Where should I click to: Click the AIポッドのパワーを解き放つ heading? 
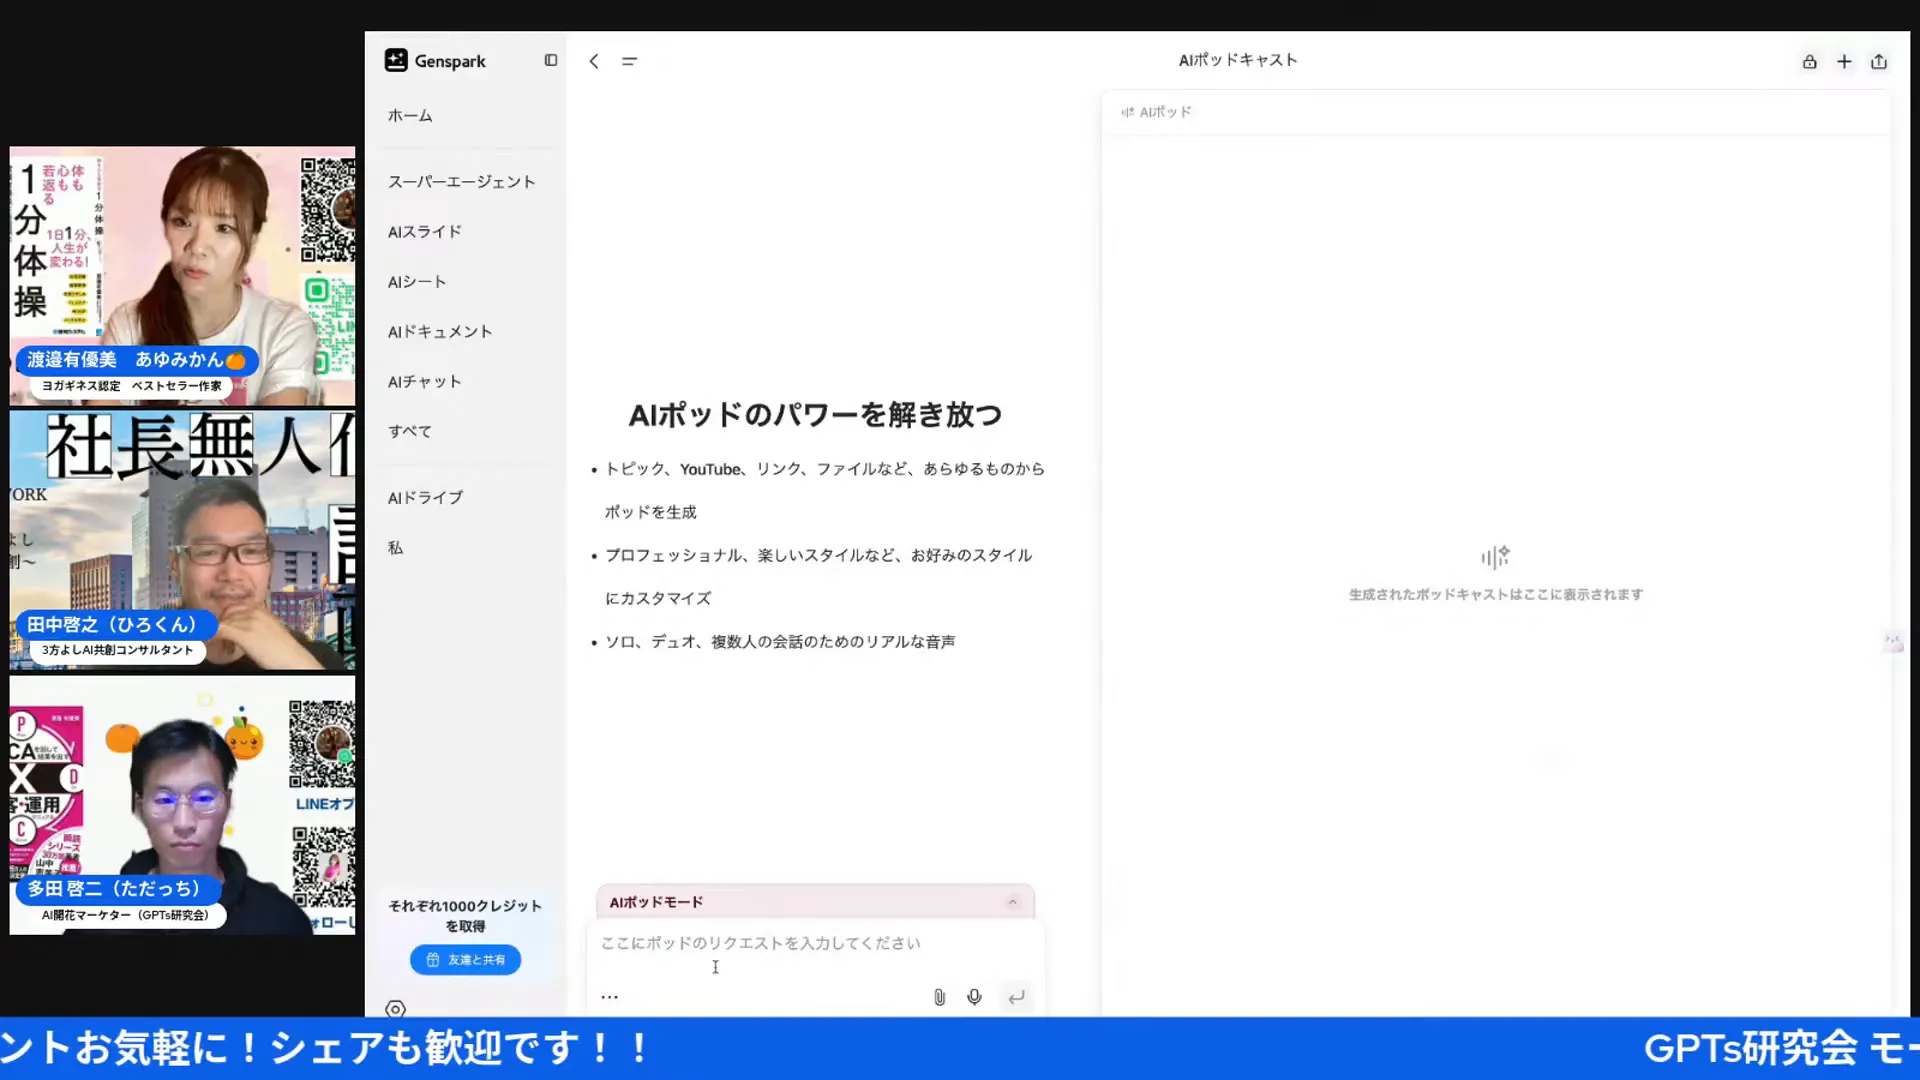tap(815, 415)
